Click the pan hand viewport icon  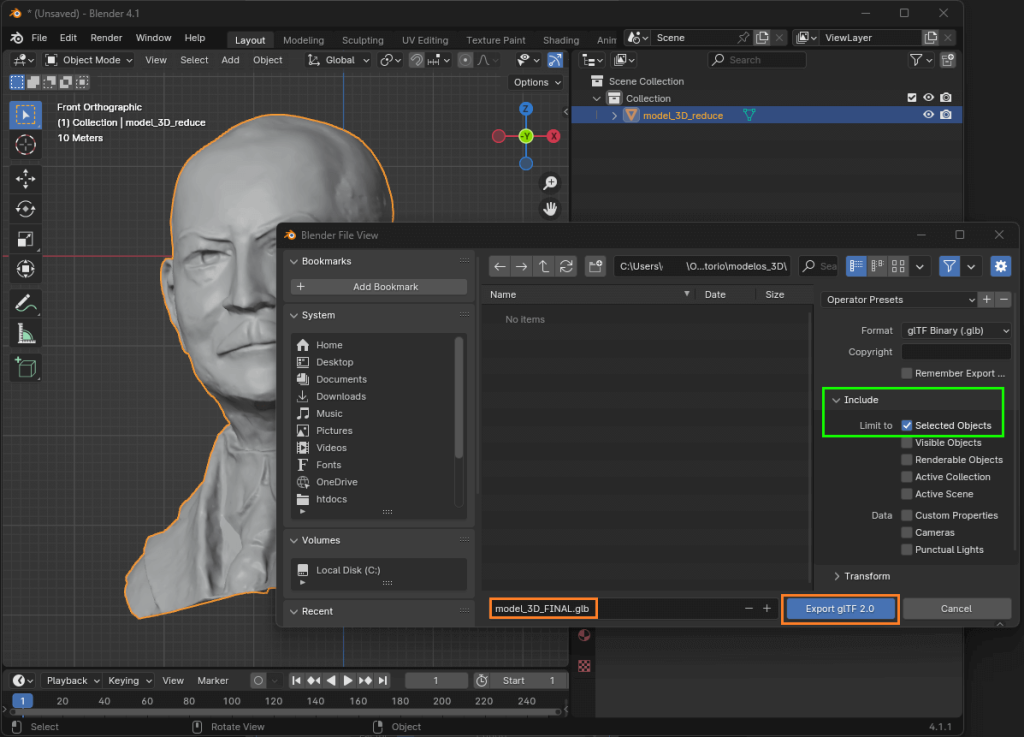551,209
